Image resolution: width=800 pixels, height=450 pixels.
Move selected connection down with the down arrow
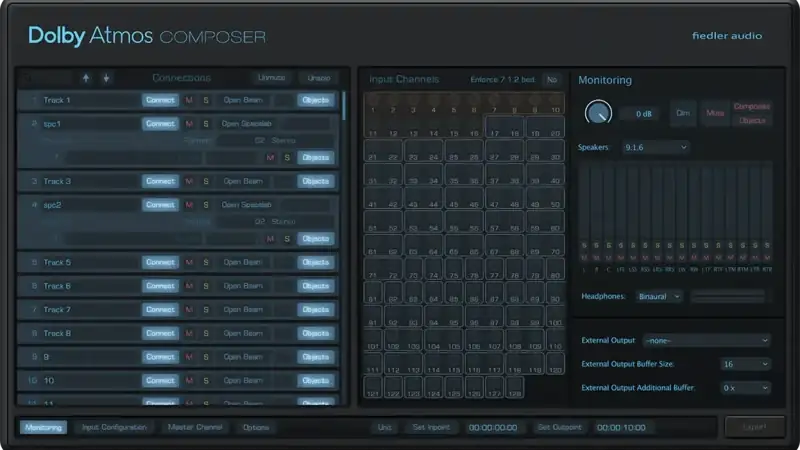coord(106,78)
